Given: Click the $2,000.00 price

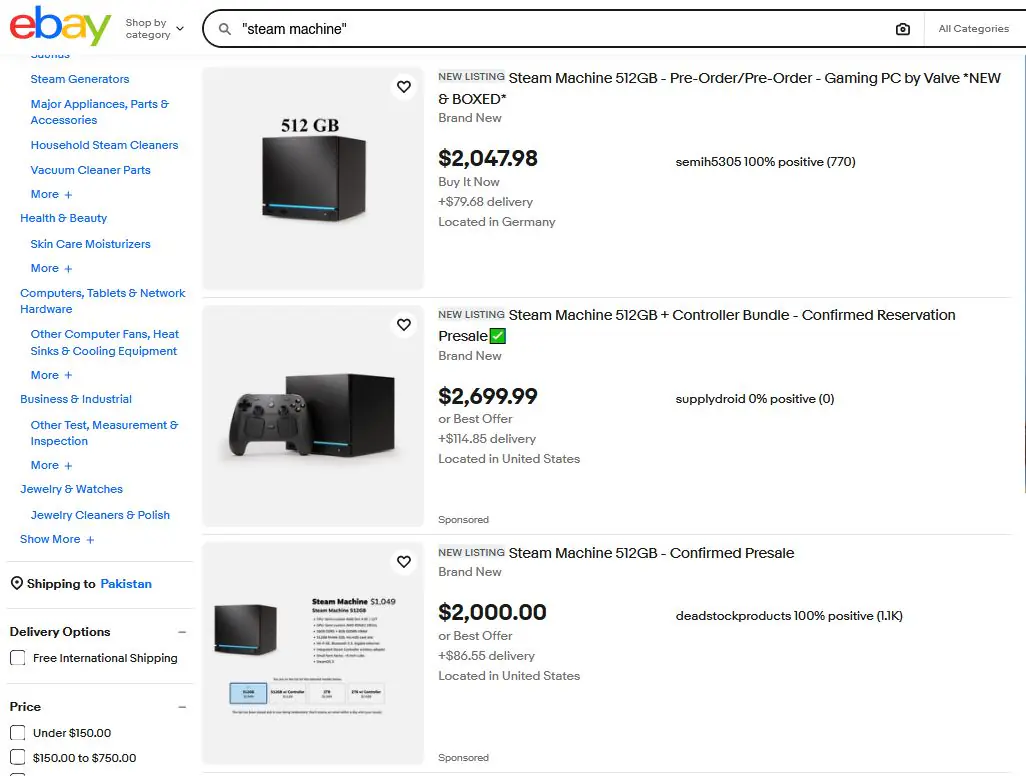Looking at the screenshot, I should (x=492, y=612).
